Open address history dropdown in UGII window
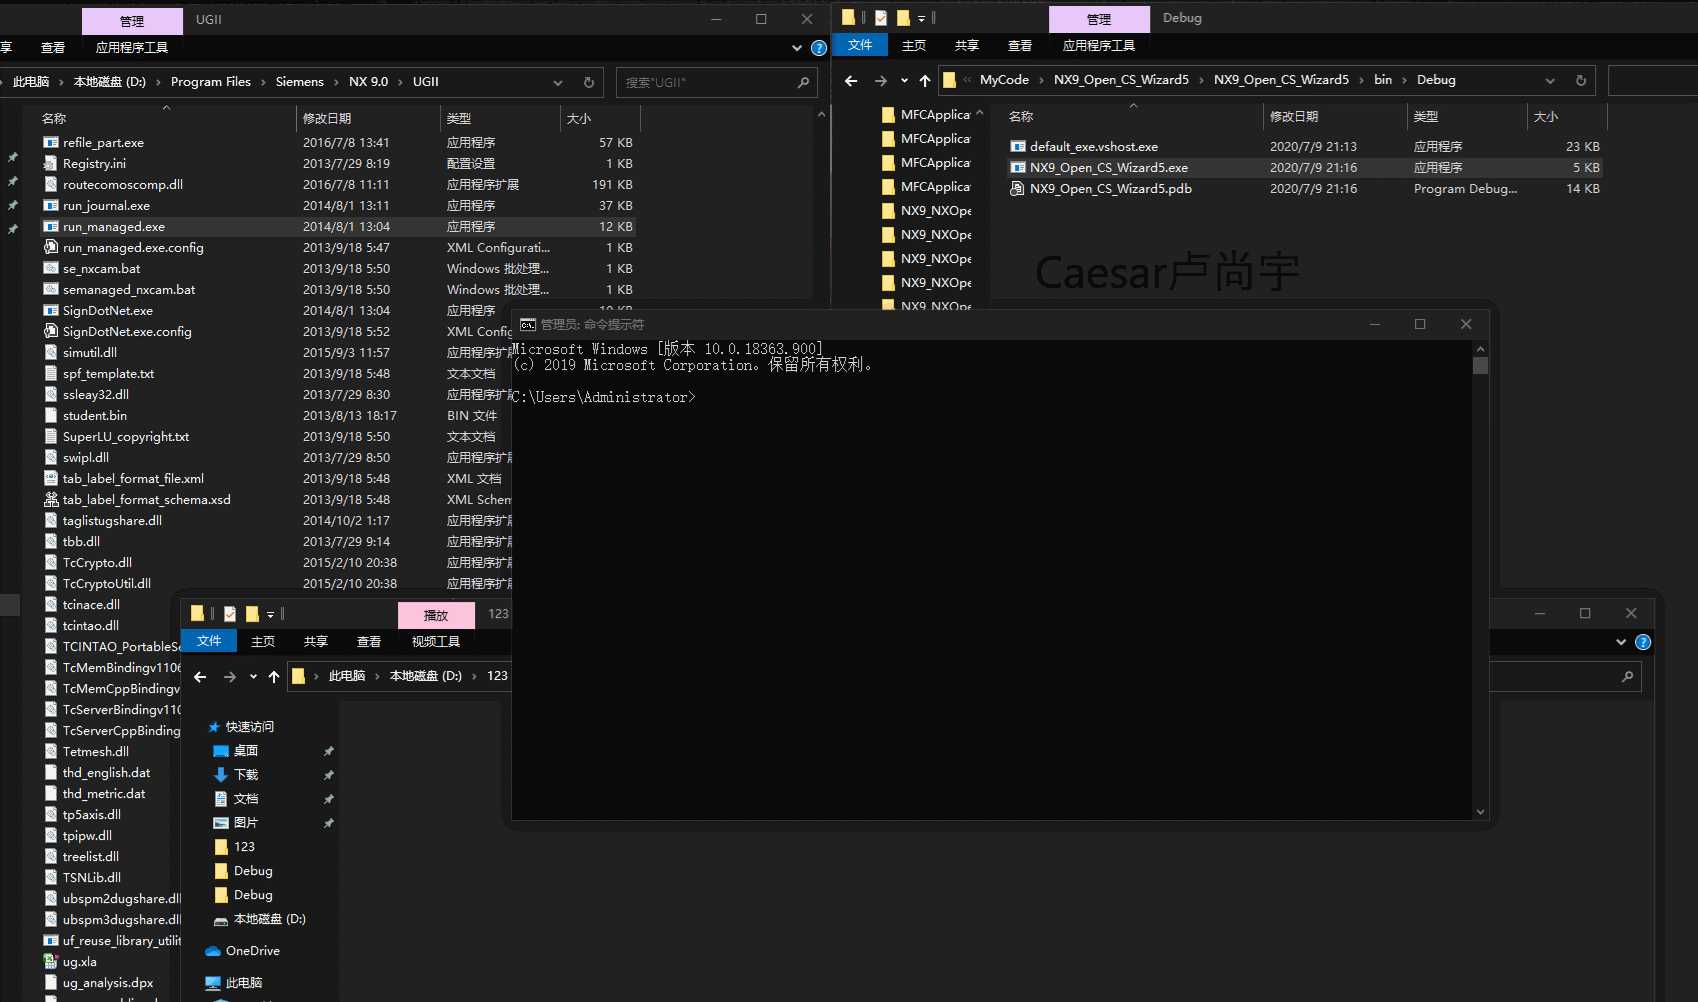 click(x=558, y=82)
